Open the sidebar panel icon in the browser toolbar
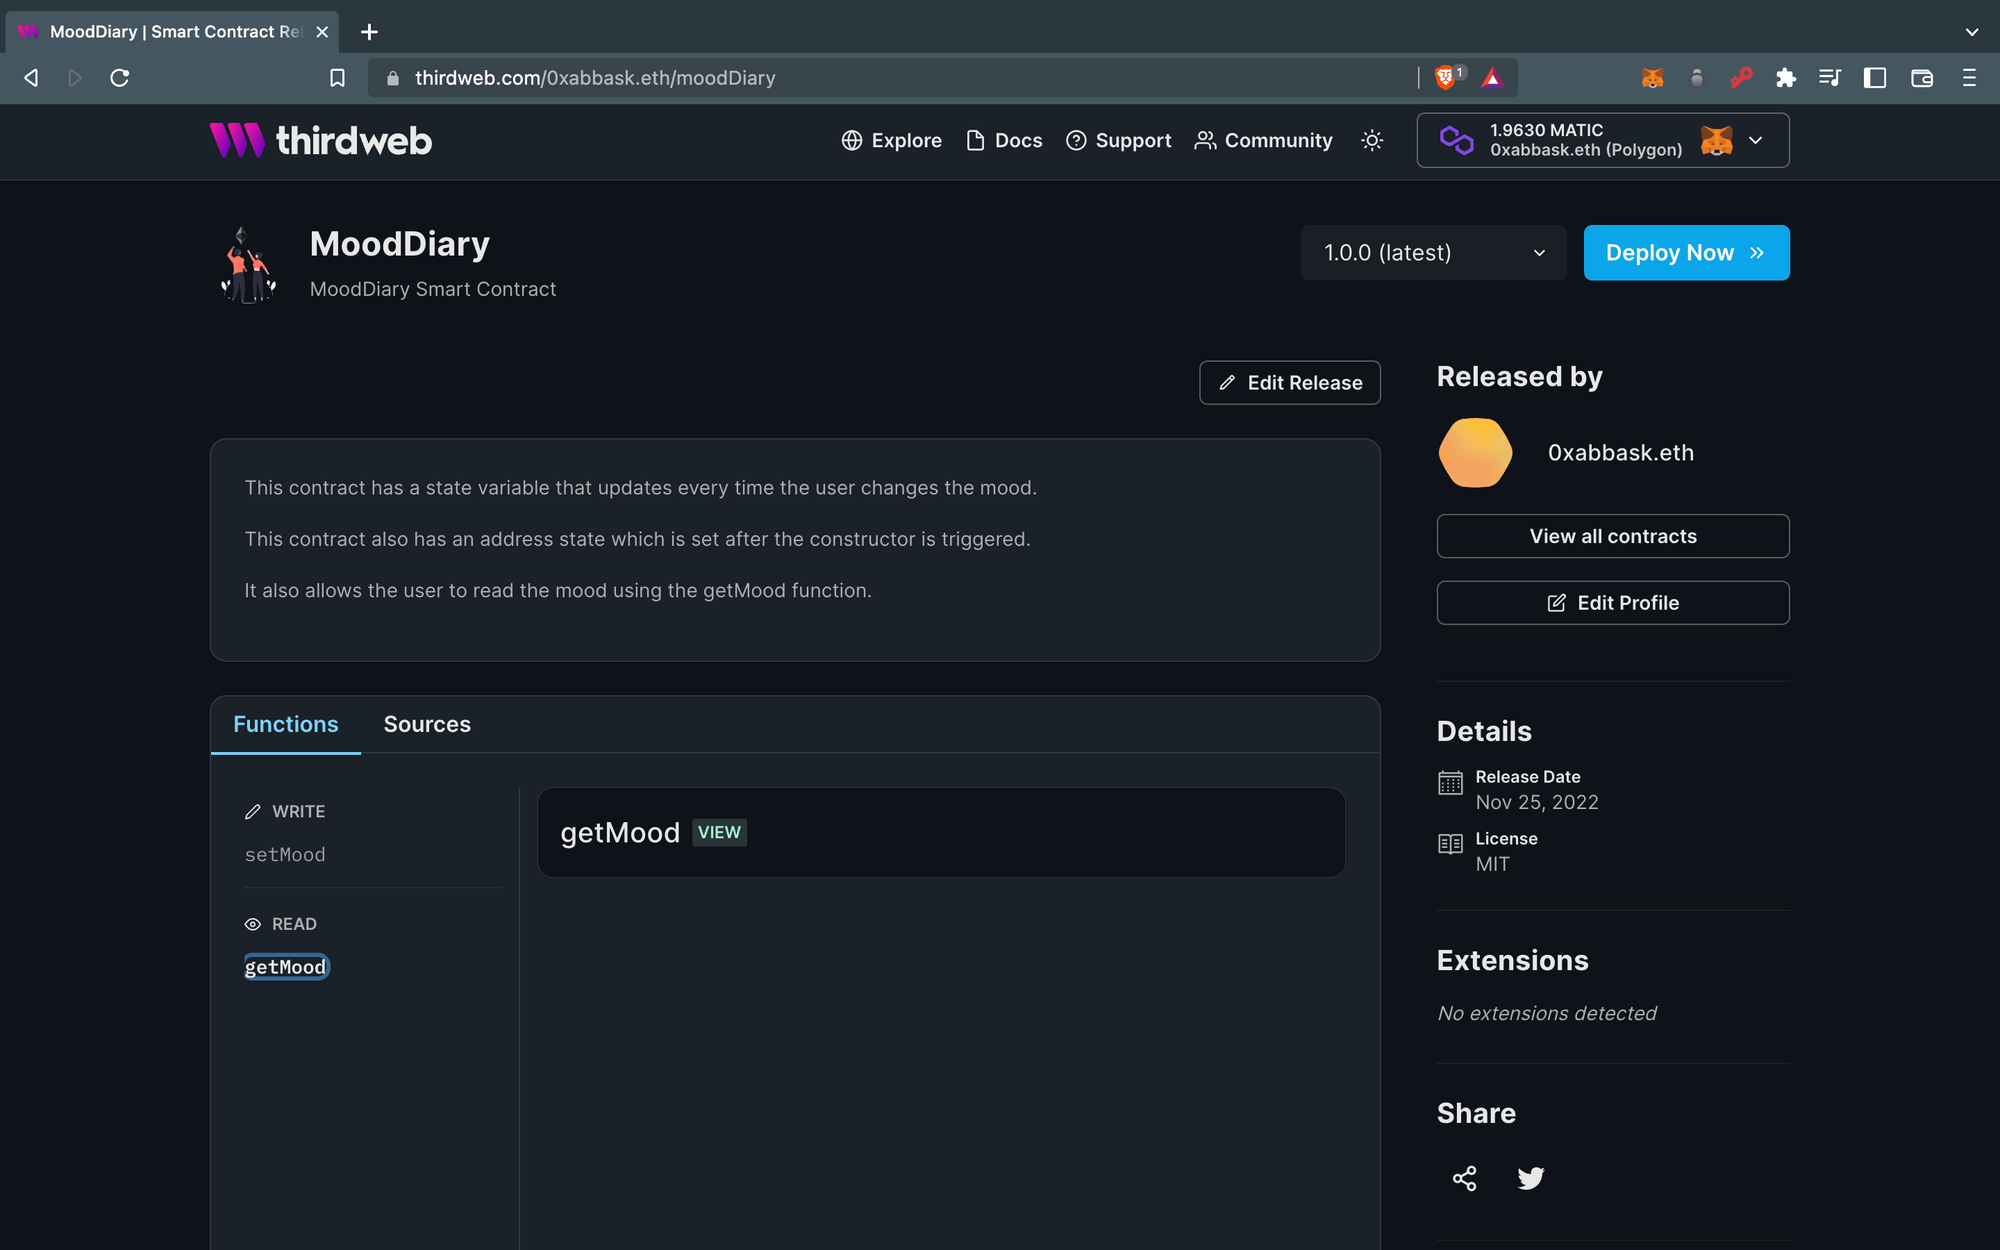This screenshot has width=2000, height=1250. pyautogui.click(x=1875, y=77)
